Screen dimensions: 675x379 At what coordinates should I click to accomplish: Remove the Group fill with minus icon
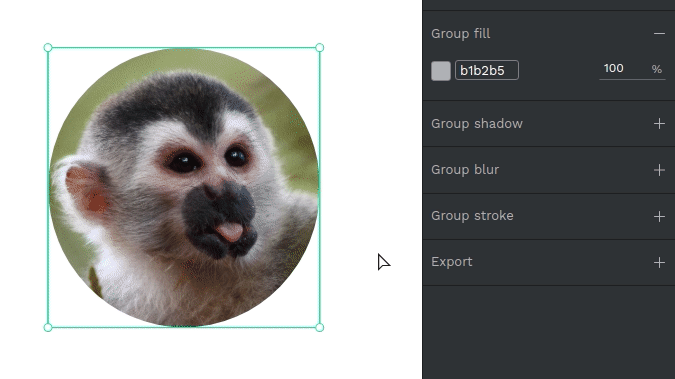click(659, 34)
